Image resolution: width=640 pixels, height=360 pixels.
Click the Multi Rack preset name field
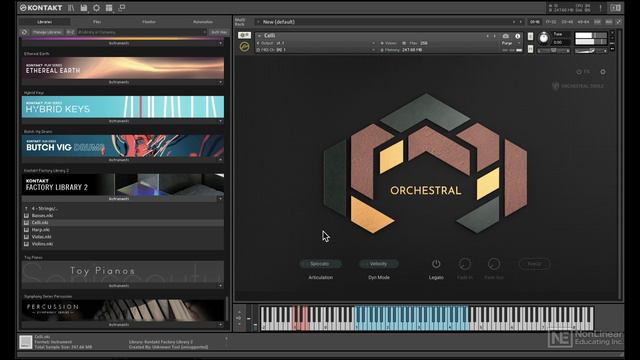[x=390, y=22]
